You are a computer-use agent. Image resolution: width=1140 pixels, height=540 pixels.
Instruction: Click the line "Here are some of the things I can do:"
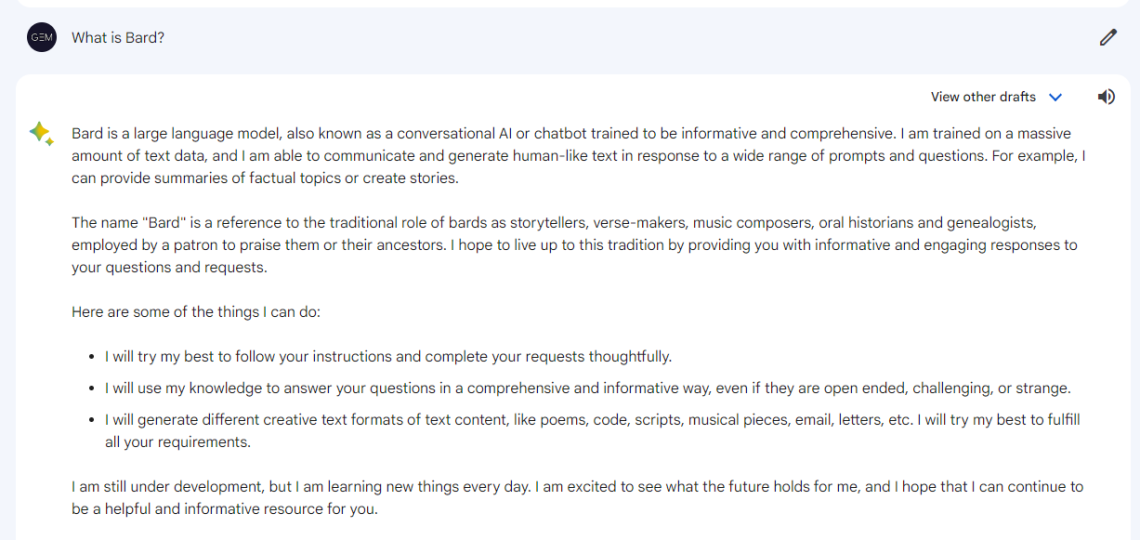click(x=196, y=312)
